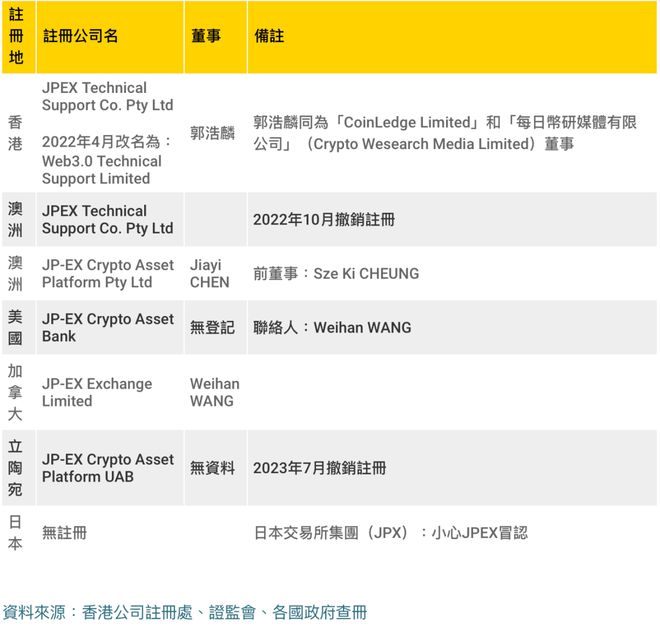This screenshot has height=632, width=660.
Task: Select JP-EX Crypto Asset Bank
Action: (107, 327)
